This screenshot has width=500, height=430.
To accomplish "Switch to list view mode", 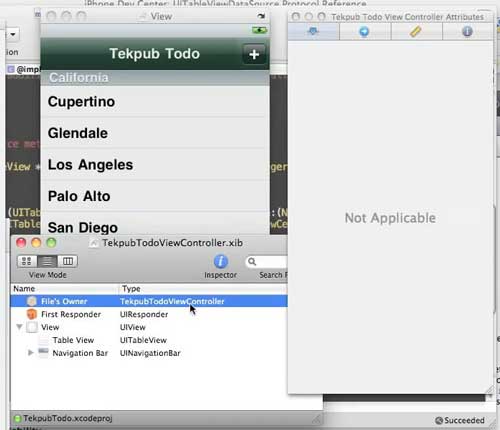I will [x=47, y=261].
